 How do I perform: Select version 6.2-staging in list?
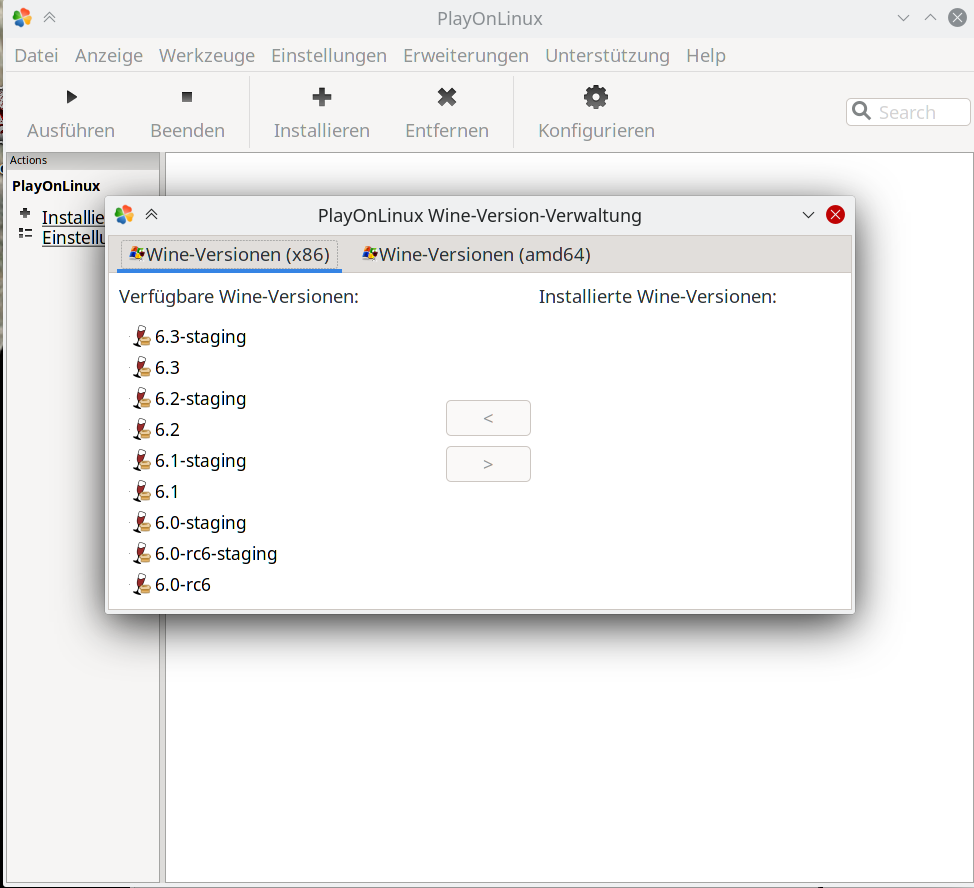click(200, 399)
